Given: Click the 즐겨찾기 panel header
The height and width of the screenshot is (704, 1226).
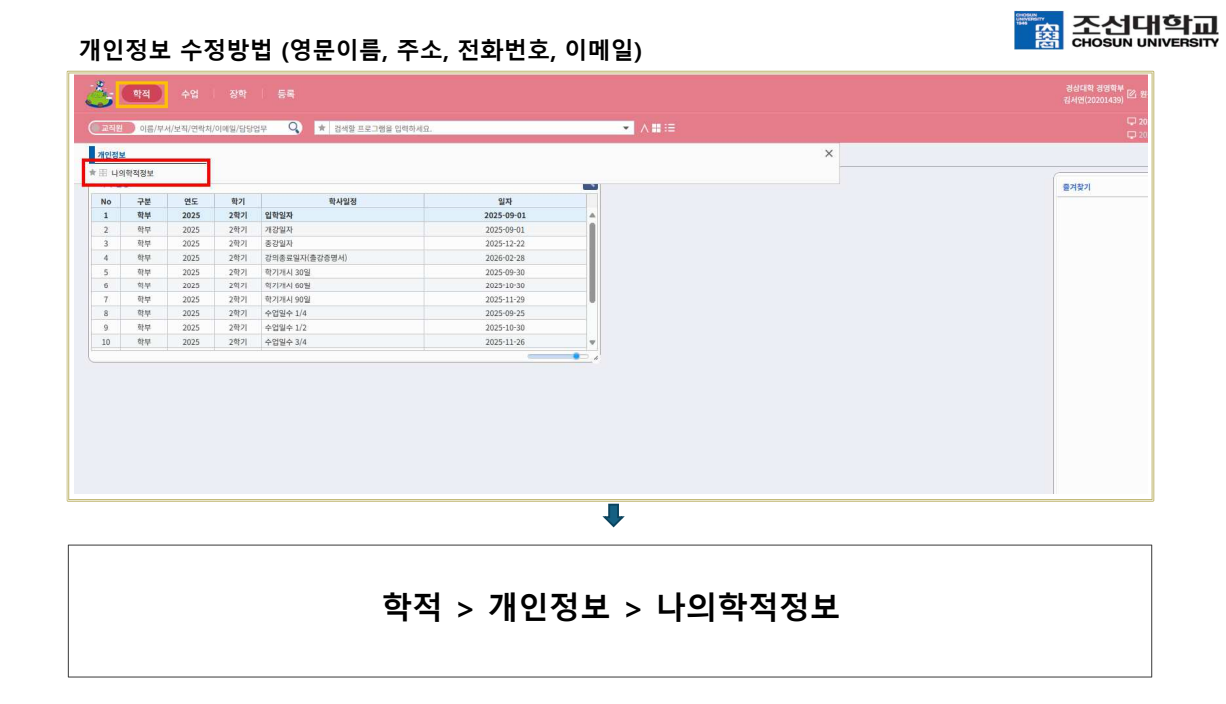Looking at the screenshot, I should [1077, 186].
